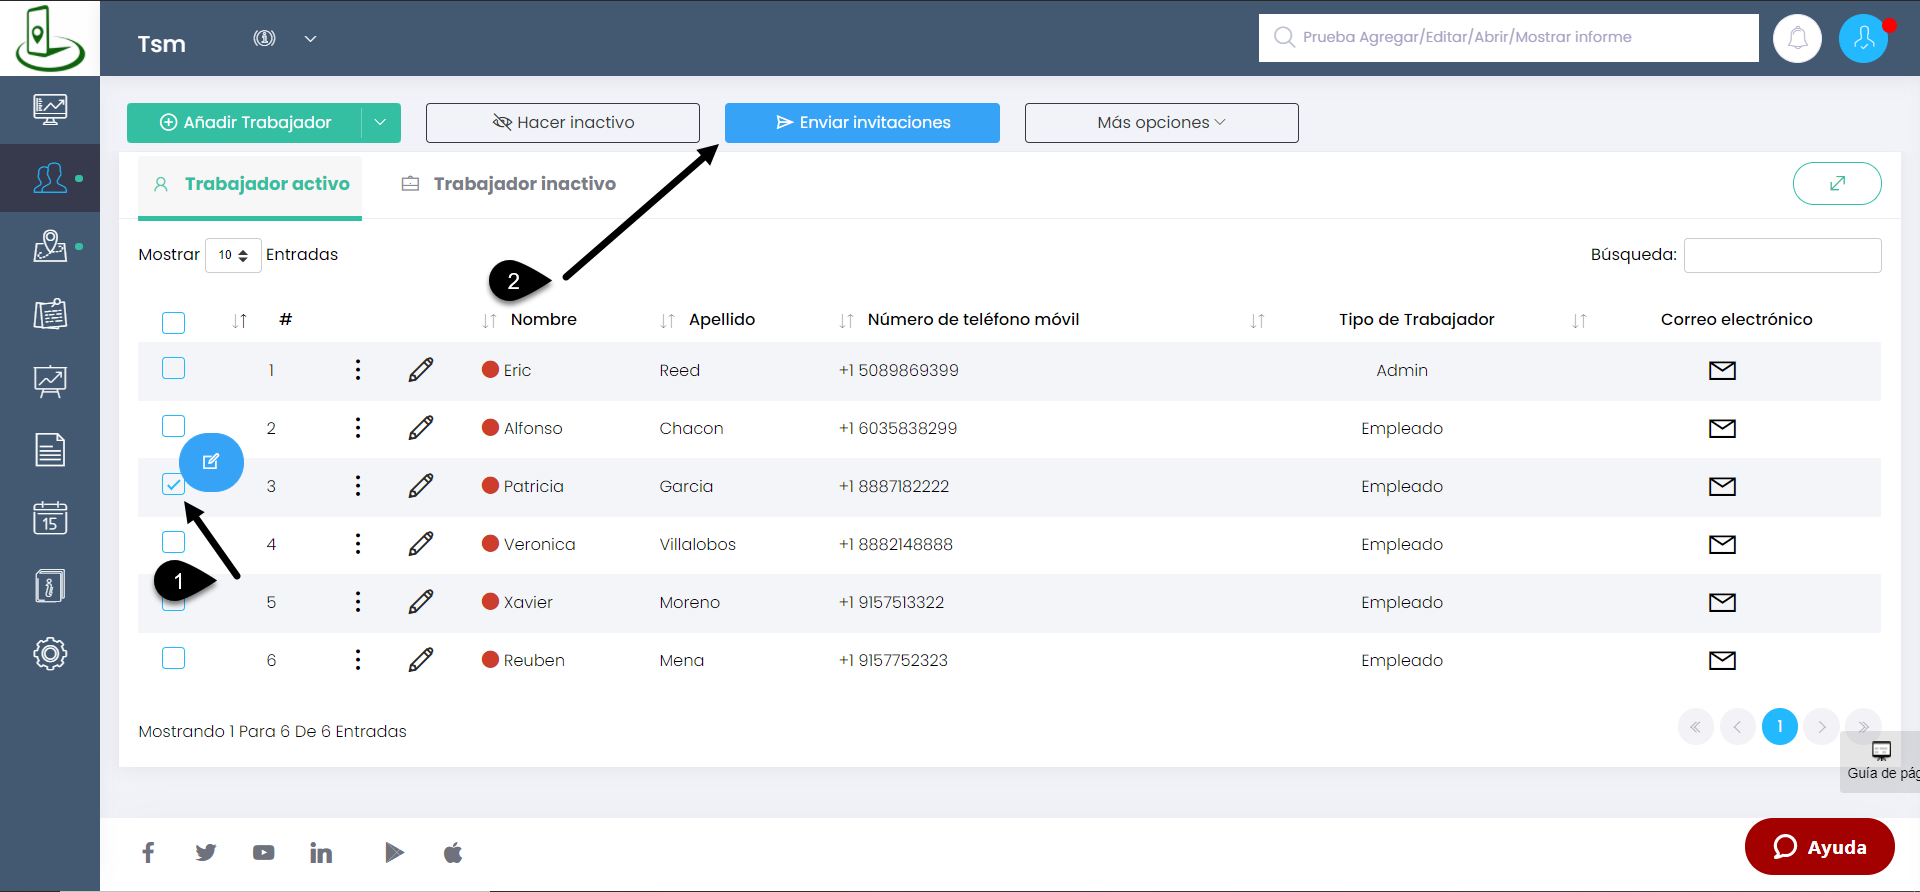Open the Mostrar entries count selector
This screenshot has width=1920, height=892.
point(233,255)
